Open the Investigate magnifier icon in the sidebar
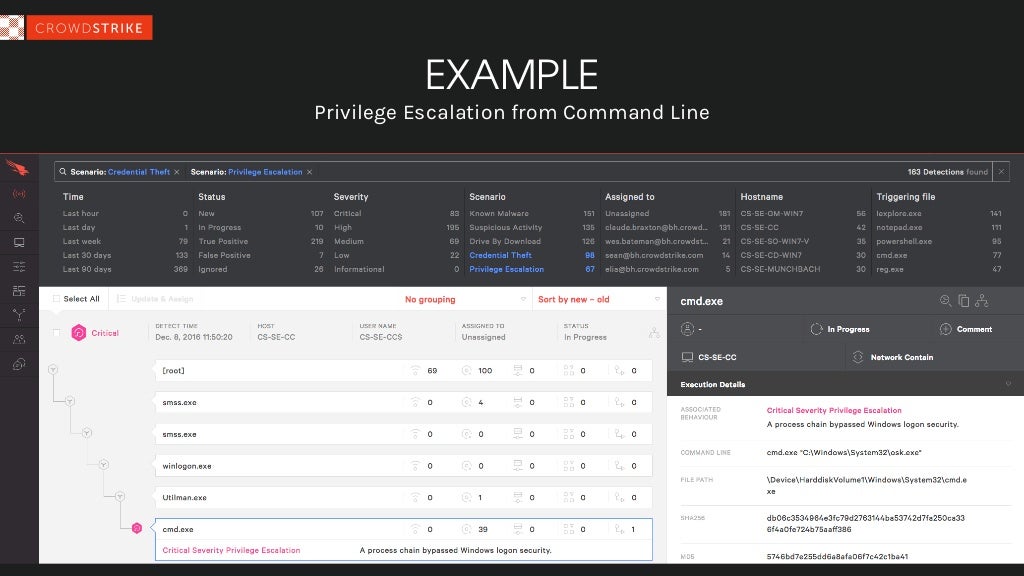Image resolution: width=1024 pixels, height=576 pixels. [19, 218]
